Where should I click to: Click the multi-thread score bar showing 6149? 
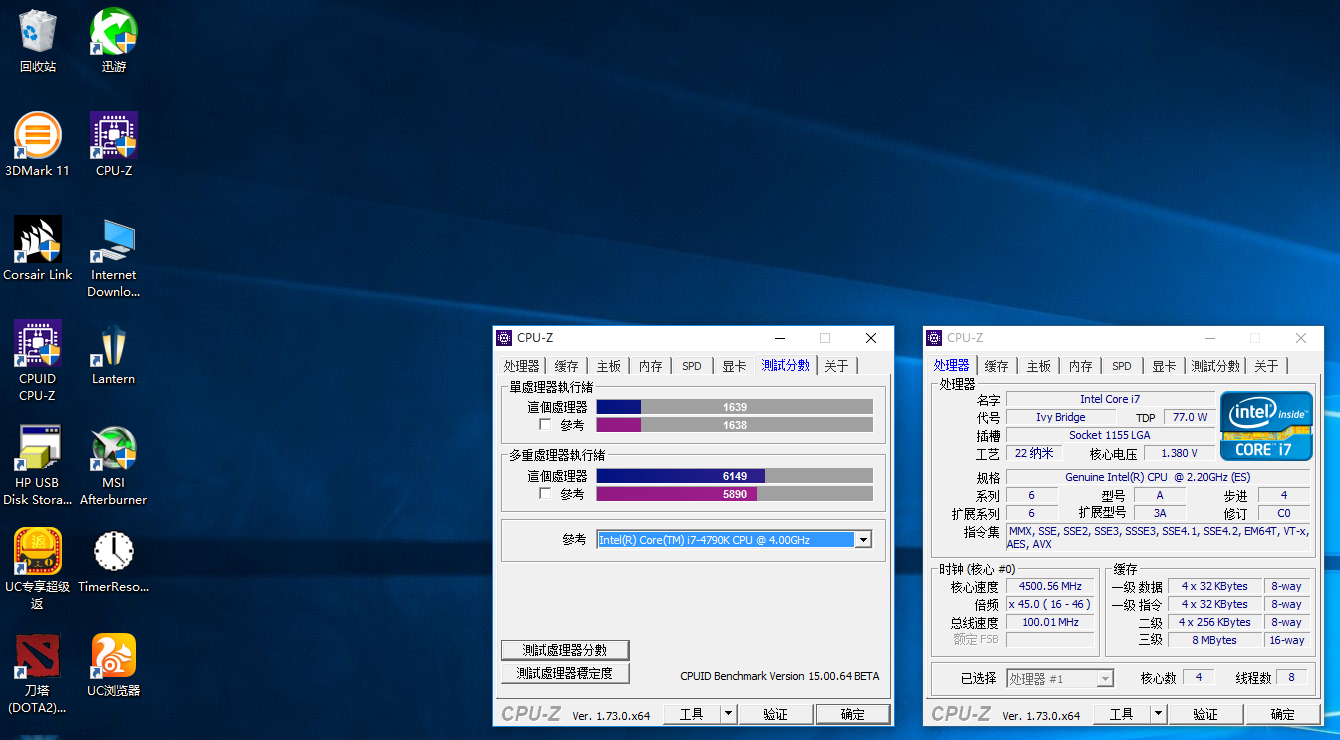pyautogui.click(x=735, y=476)
